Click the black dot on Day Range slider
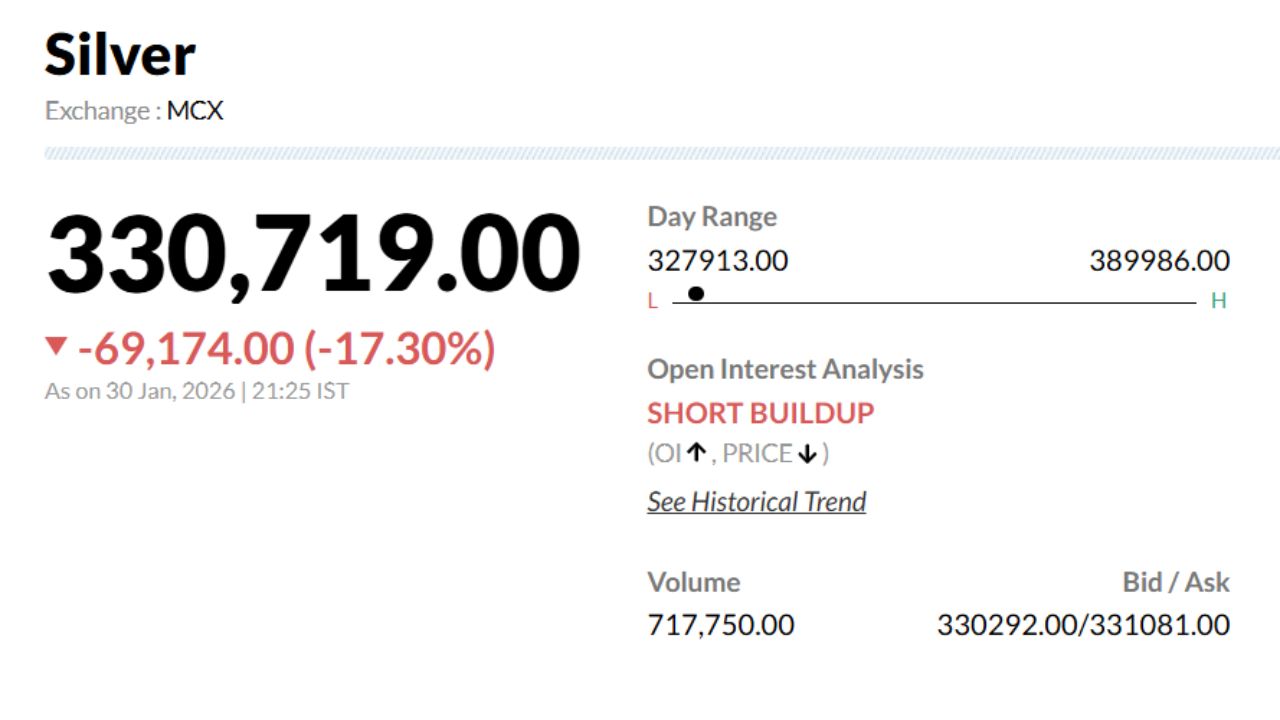Viewport: 1280px width, 720px height. point(696,294)
